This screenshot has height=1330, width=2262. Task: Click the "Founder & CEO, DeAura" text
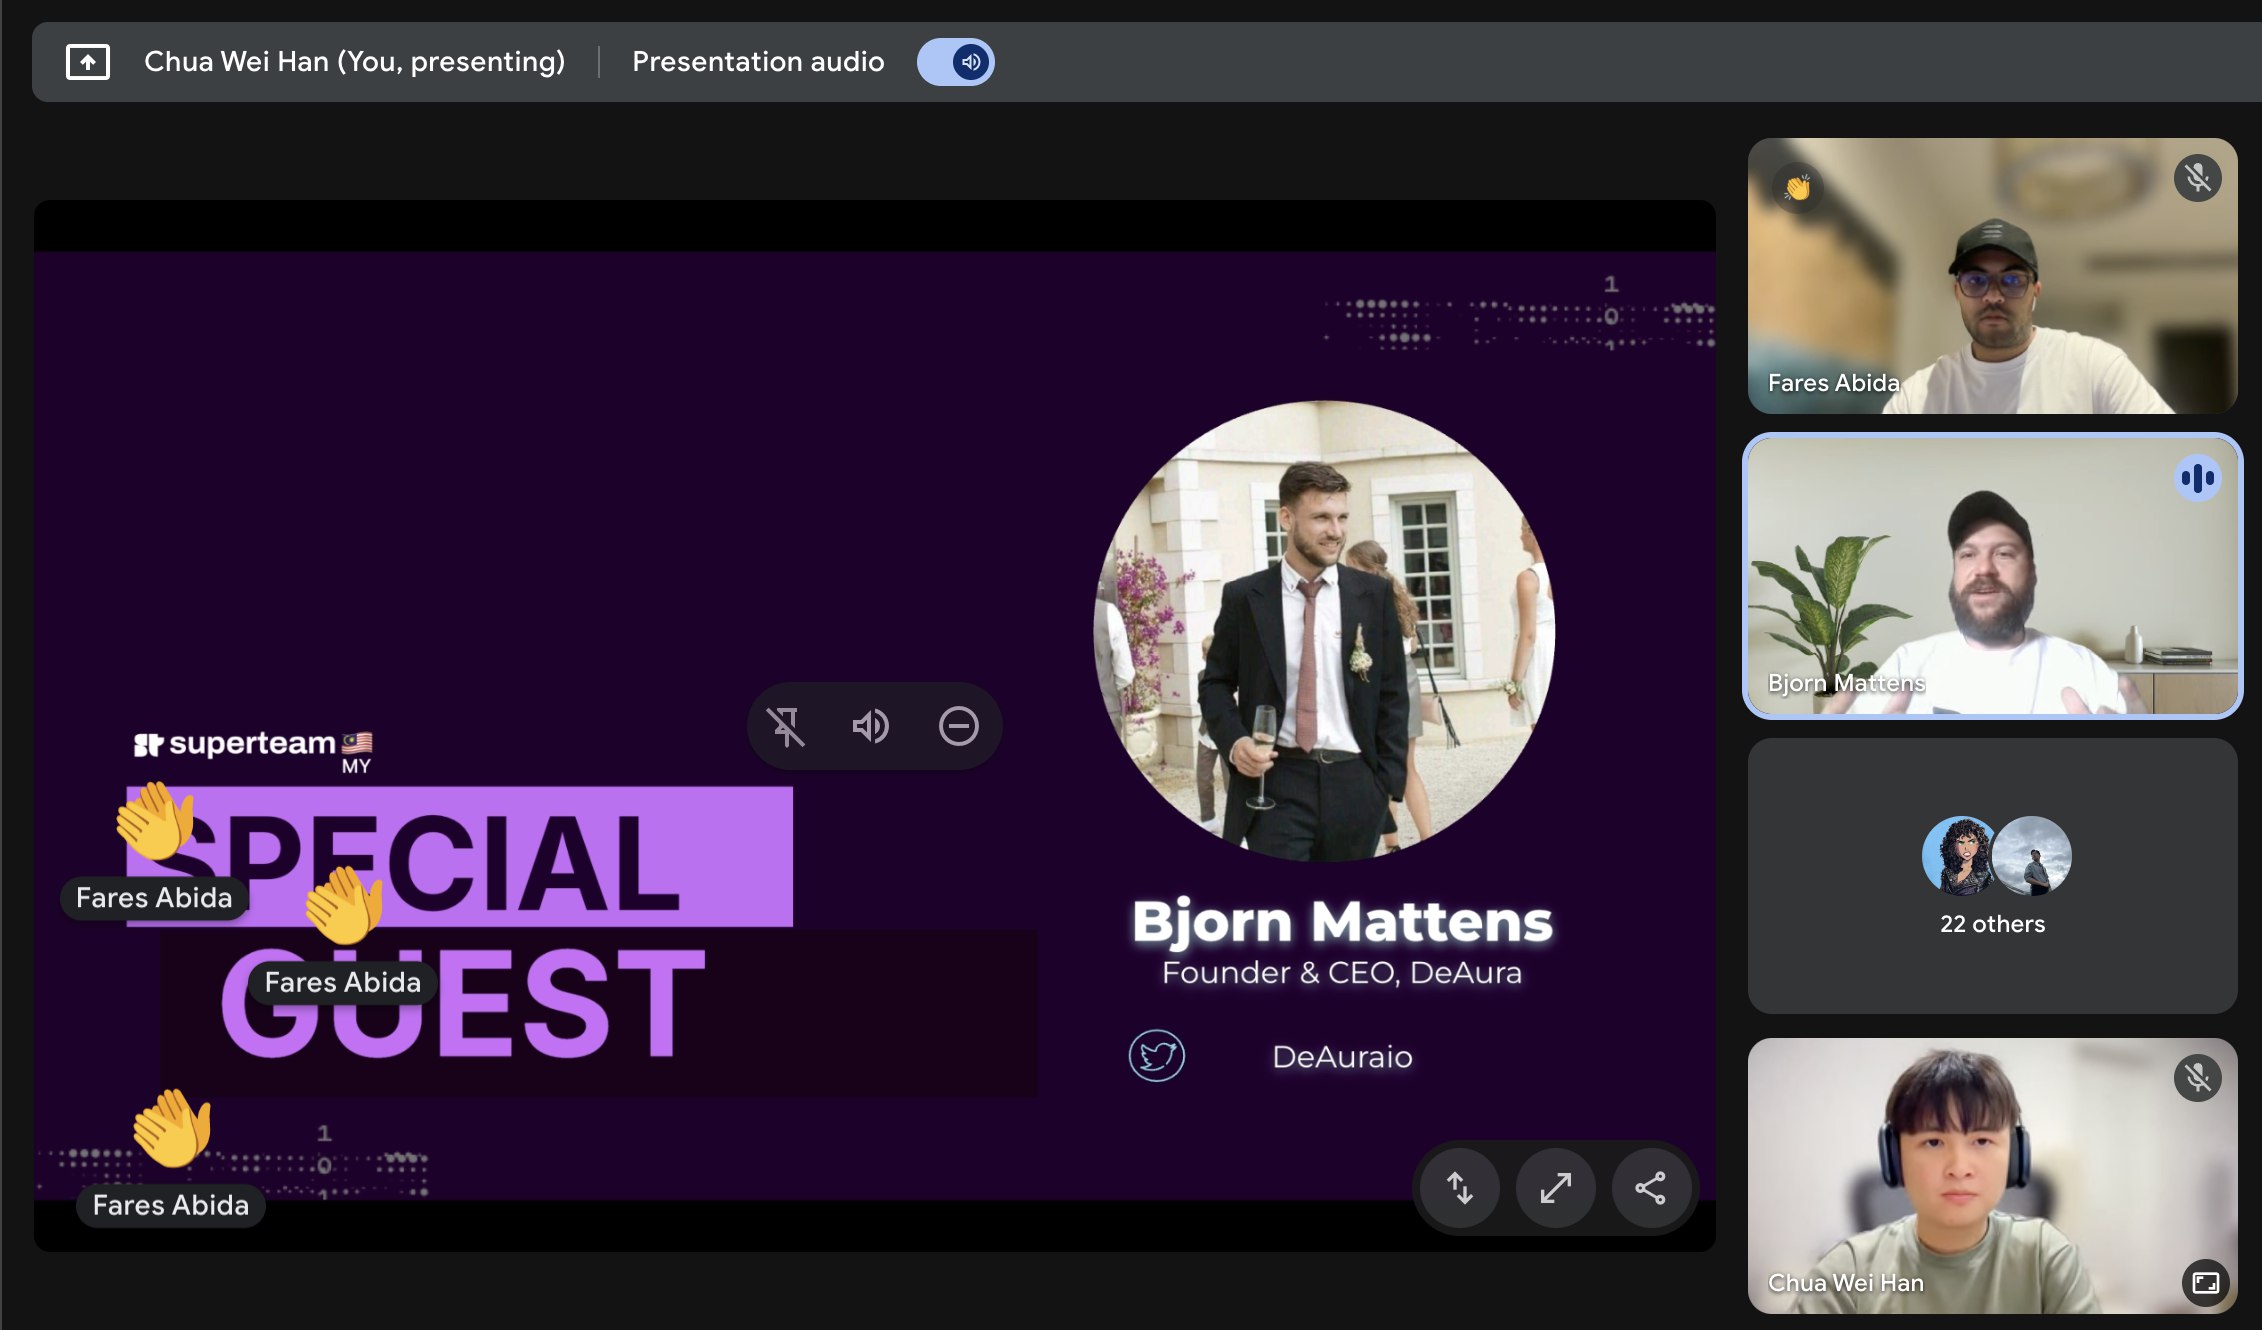tap(1342, 973)
